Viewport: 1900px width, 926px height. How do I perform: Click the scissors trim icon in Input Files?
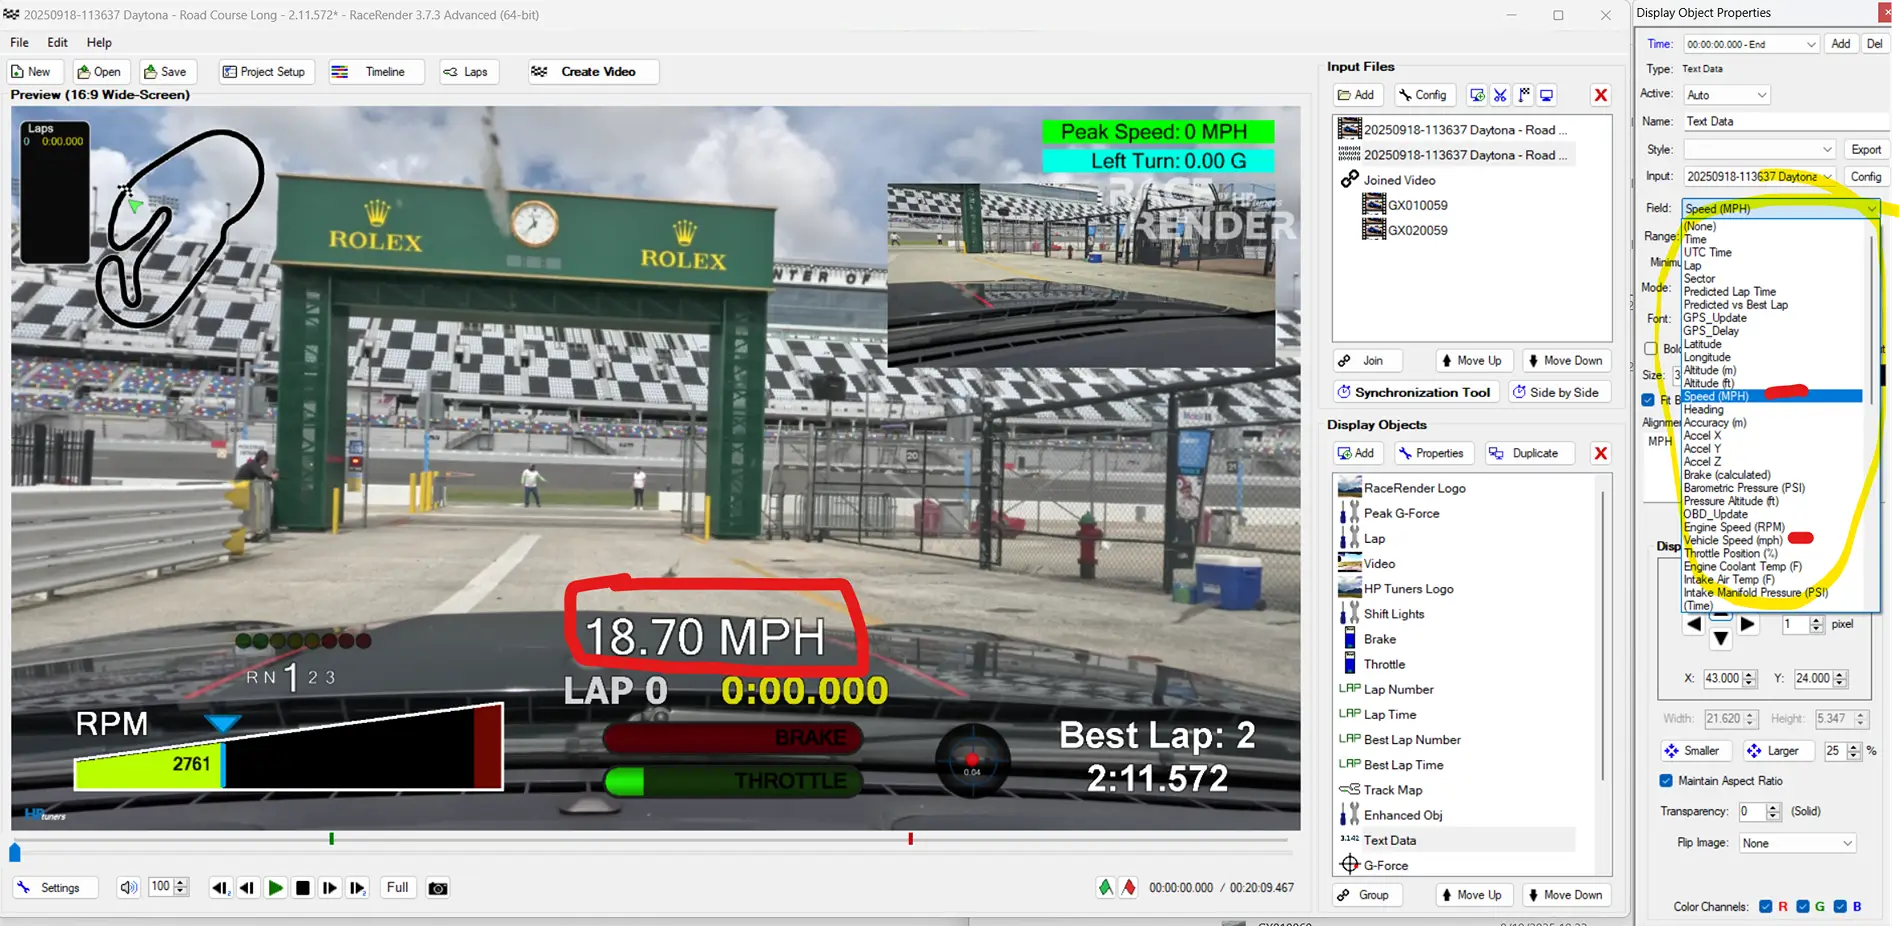click(x=1500, y=95)
